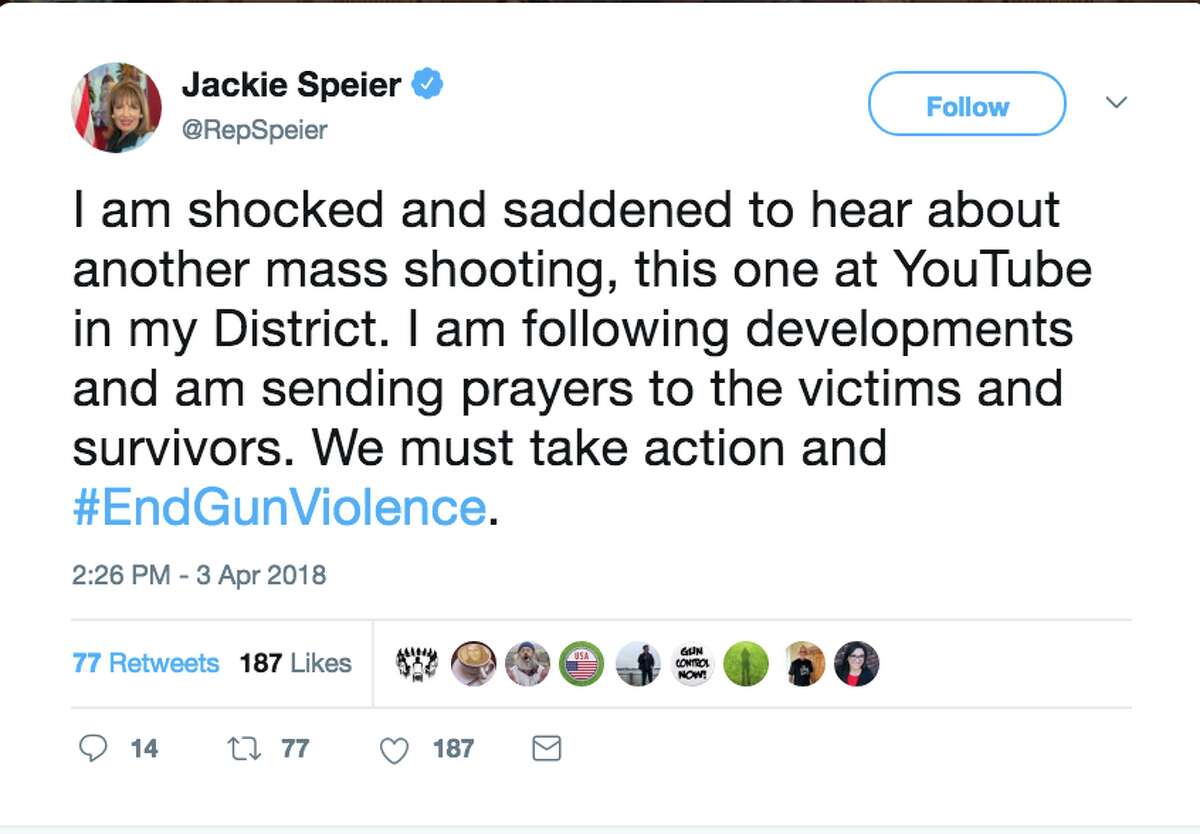View the 187 Likes list
Viewport: 1200px width, 834px height.
(x=295, y=663)
